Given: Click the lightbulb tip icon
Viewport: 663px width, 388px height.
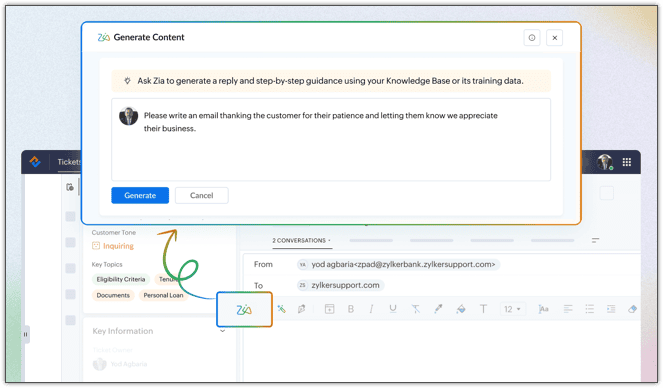Looking at the screenshot, I should [127, 80].
